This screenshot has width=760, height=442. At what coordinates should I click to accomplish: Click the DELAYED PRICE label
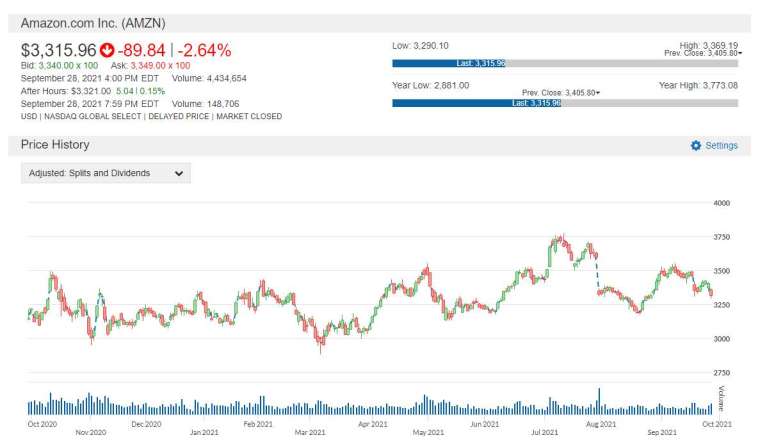pos(178,116)
